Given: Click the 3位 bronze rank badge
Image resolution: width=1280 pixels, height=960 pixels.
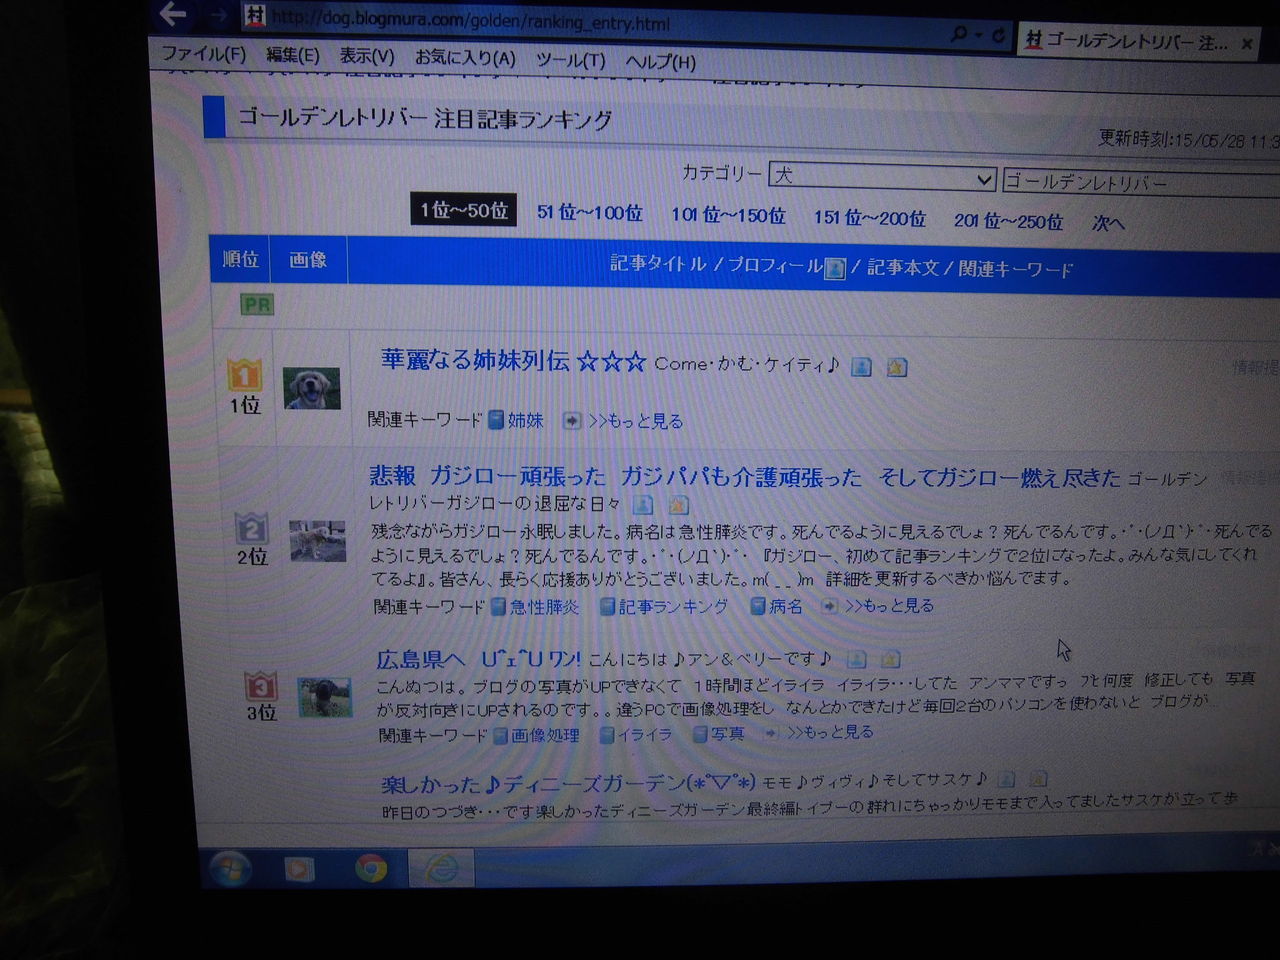Looking at the screenshot, I should tap(261, 686).
